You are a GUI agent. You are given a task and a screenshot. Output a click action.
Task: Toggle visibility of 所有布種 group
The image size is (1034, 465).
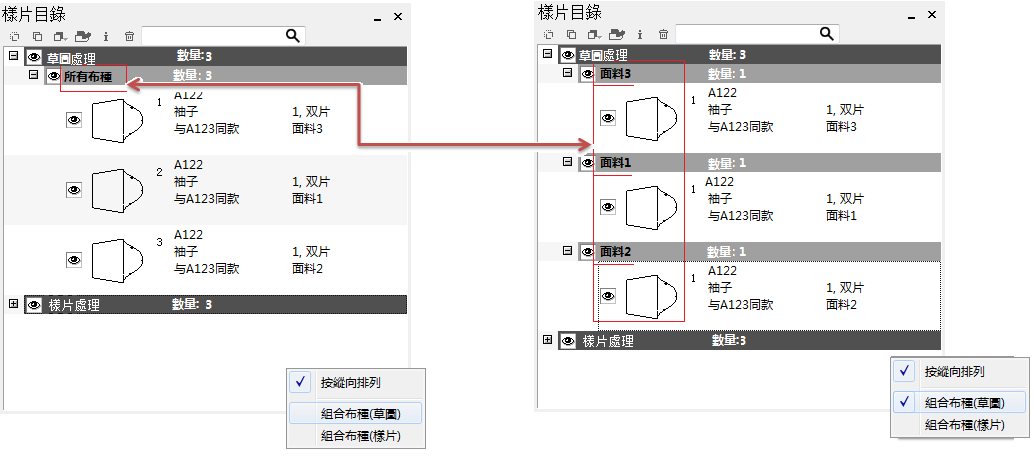click(54, 75)
